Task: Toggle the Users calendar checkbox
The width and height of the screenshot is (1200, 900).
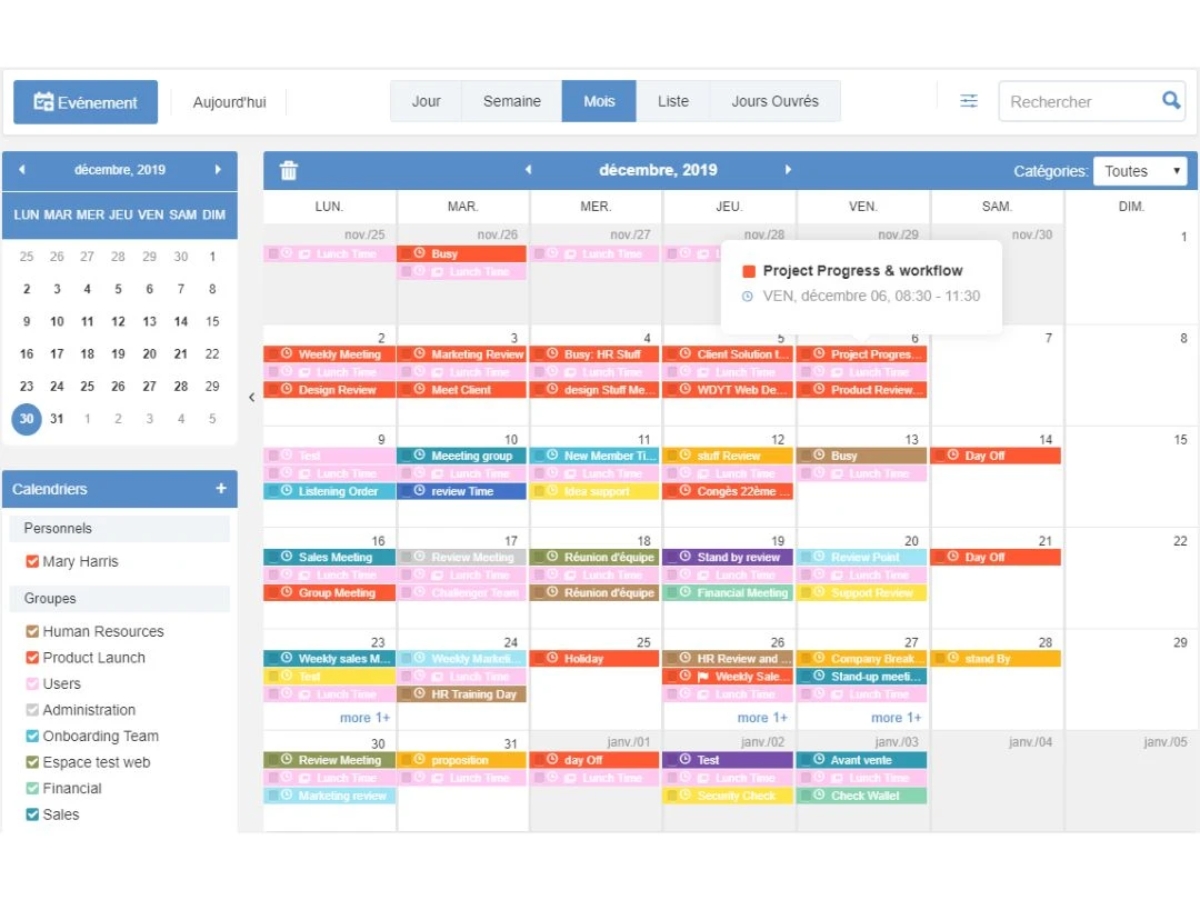Action: pyautogui.click(x=32, y=684)
